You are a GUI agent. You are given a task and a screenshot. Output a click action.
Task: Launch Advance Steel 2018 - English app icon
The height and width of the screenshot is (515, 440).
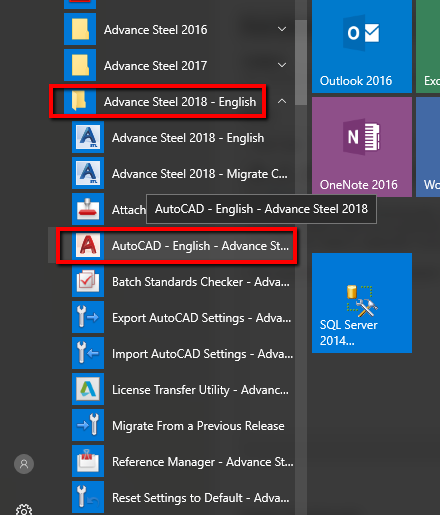pyautogui.click(x=88, y=137)
